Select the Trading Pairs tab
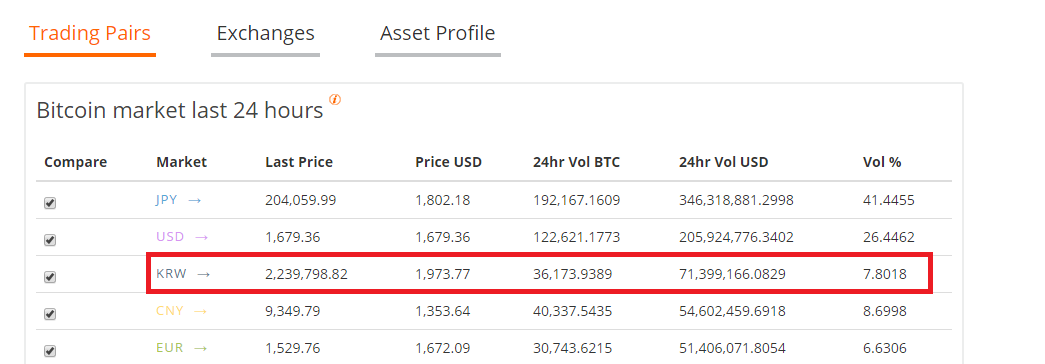 pyautogui.click(x=90, y=33)
